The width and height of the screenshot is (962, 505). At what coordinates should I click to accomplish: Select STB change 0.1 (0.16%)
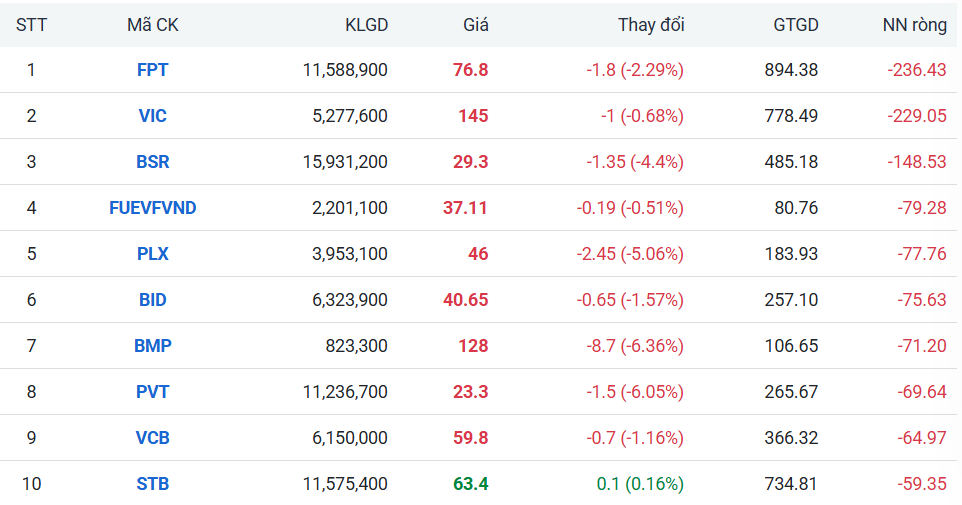640,484
